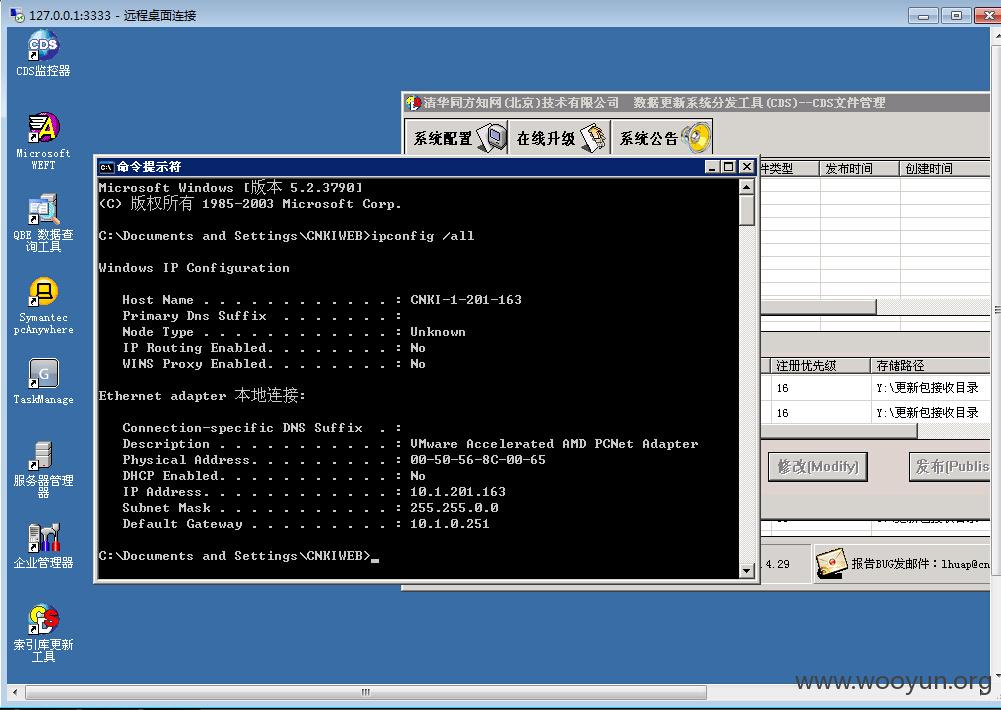Select the second row with priority 16
The width and height of the screenshot is (1001, 710).
[x=875, y=412]
